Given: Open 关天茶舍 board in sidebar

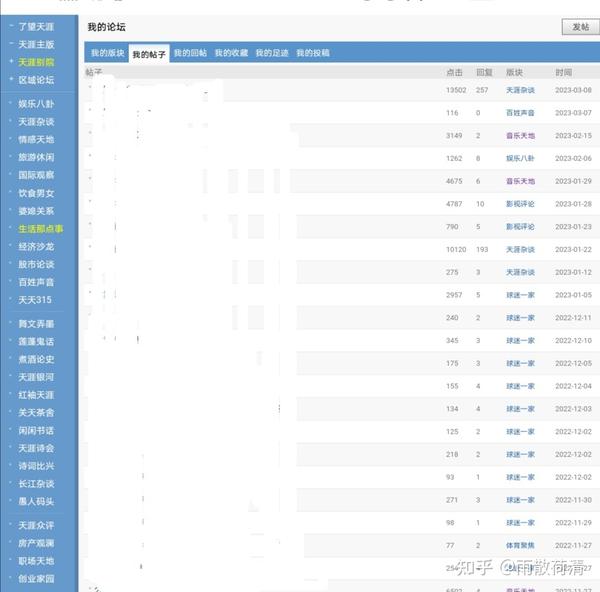Looking at the screenshot, I should 36,413.
